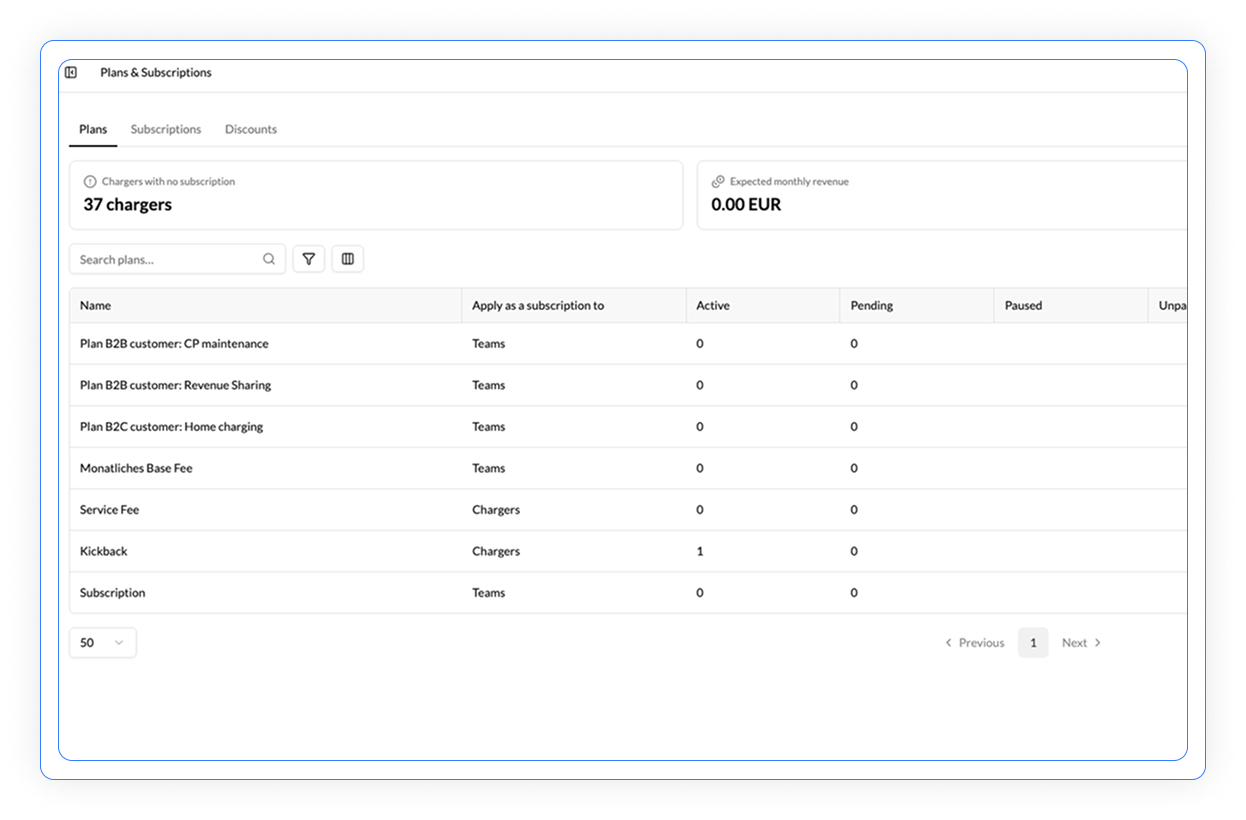Click the Plans & Subscriptions page title

[x=156, y=72]
